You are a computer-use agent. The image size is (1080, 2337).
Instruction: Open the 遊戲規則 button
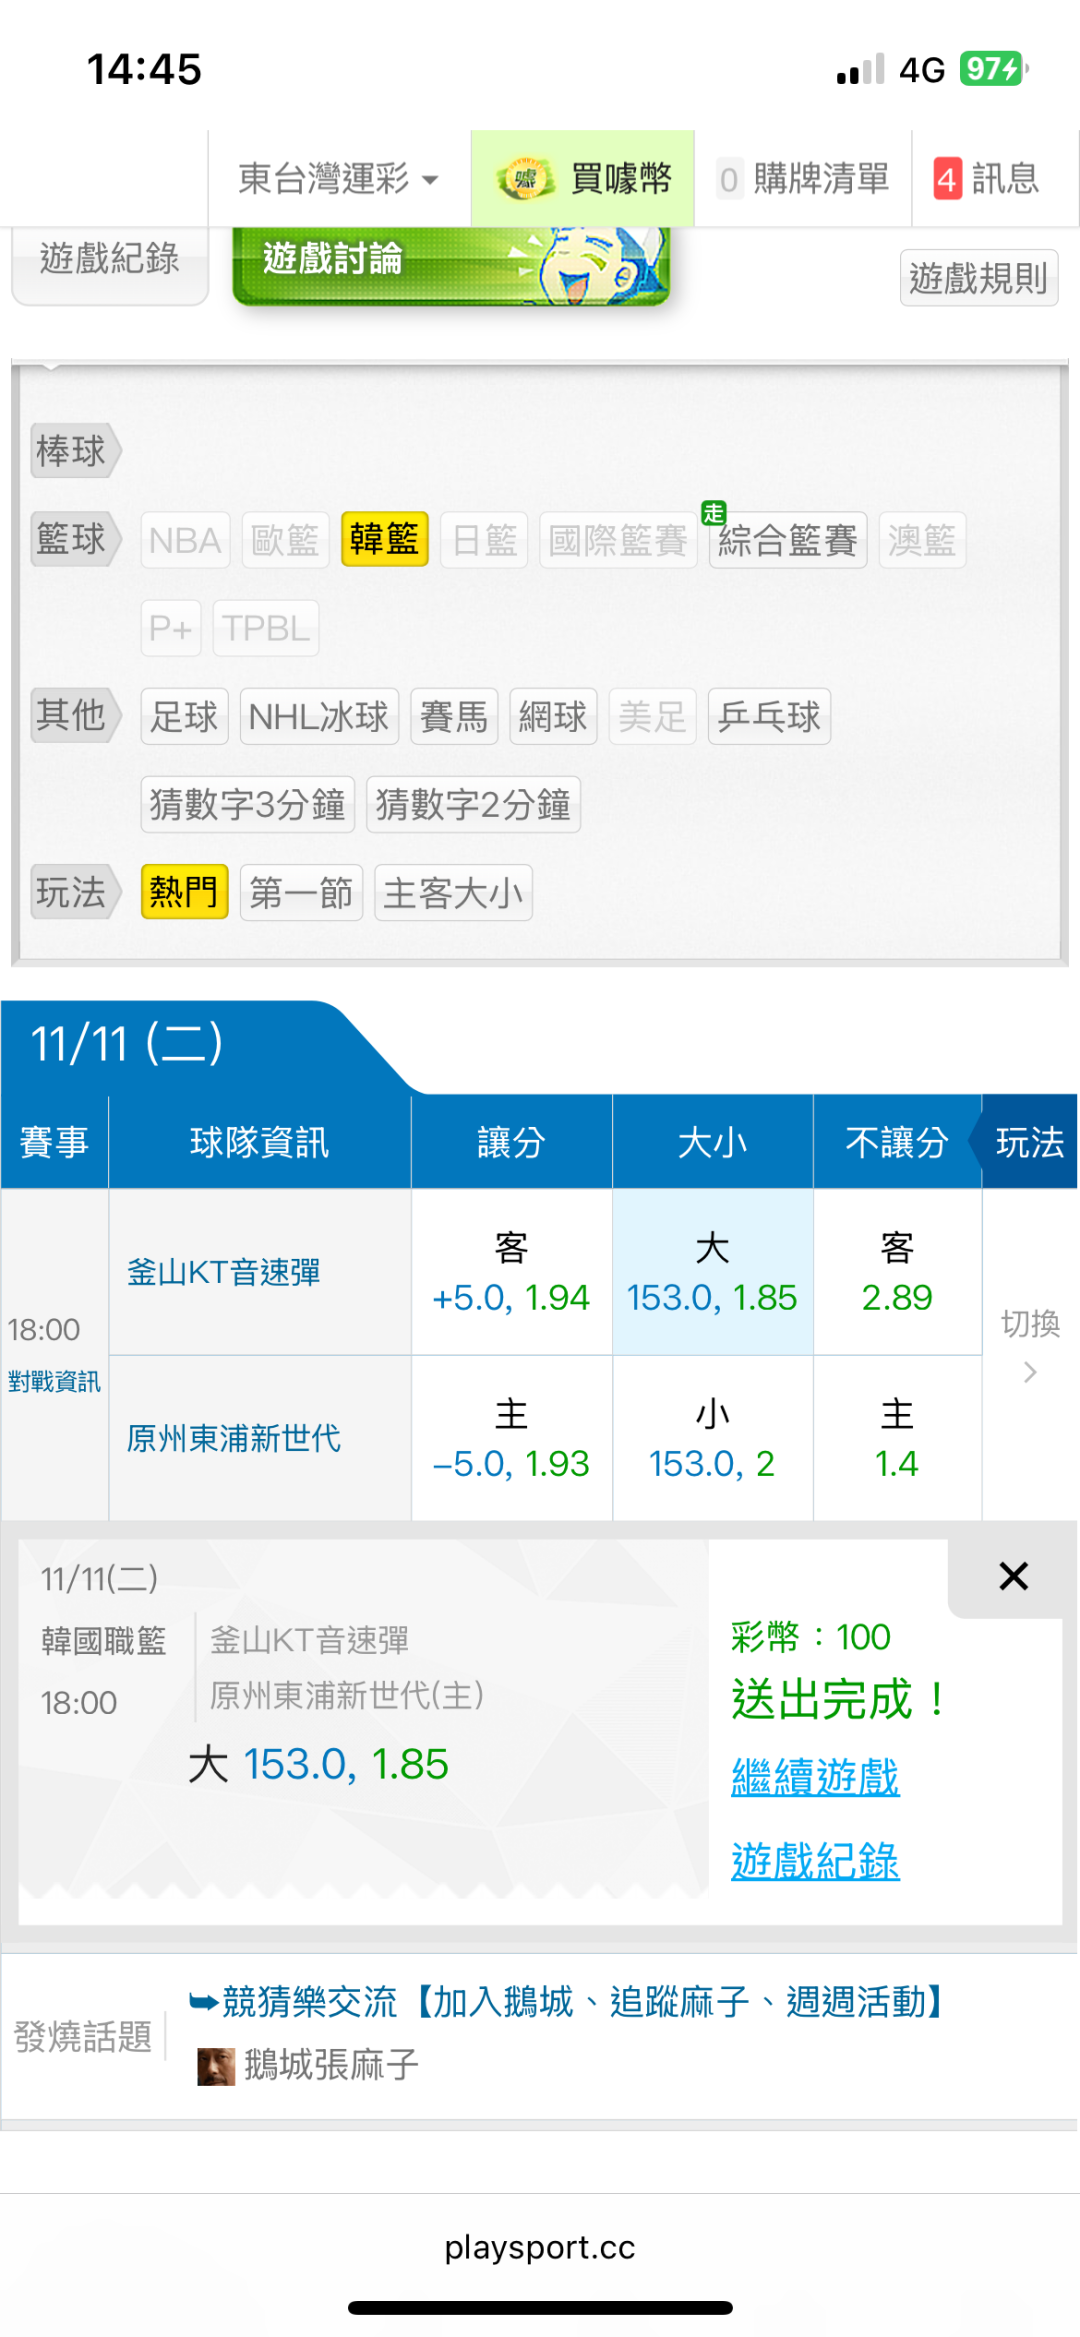tap(978, 277)
